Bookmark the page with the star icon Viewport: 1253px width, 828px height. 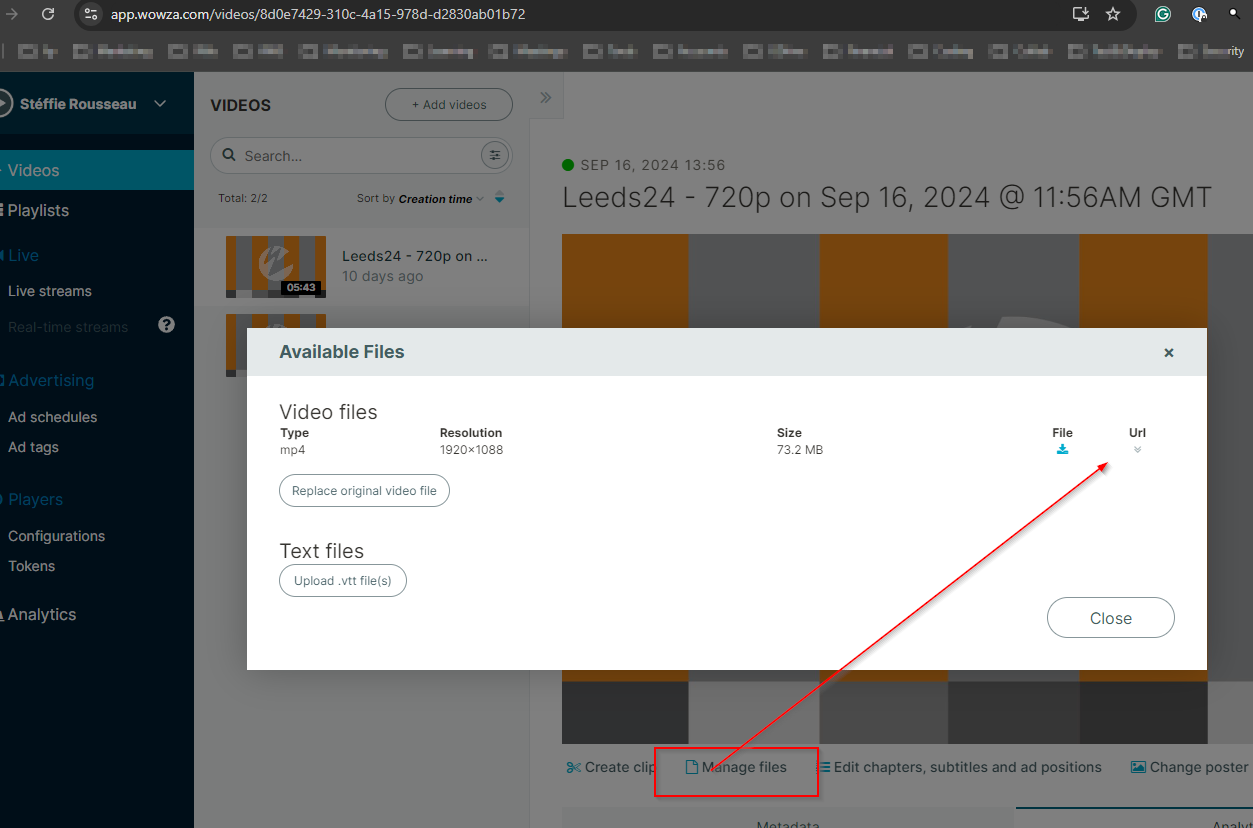[x=1112, y=15]
